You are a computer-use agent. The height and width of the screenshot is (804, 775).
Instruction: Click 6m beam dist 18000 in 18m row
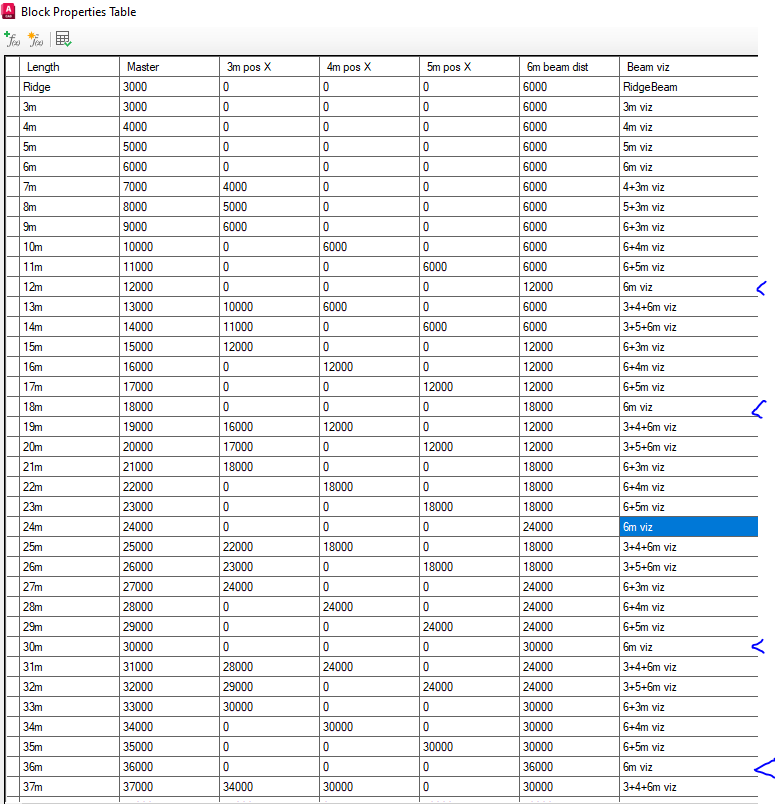tap(569, 407)
